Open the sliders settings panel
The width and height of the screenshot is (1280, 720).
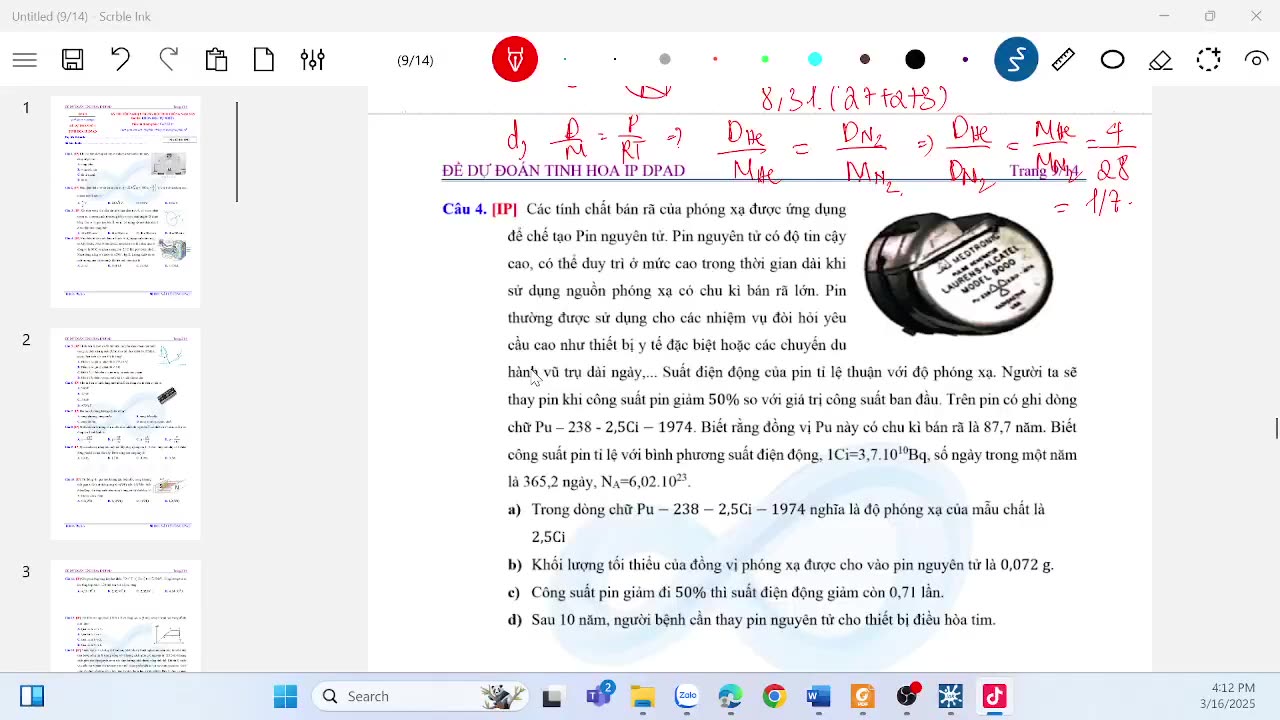(312, 60)
